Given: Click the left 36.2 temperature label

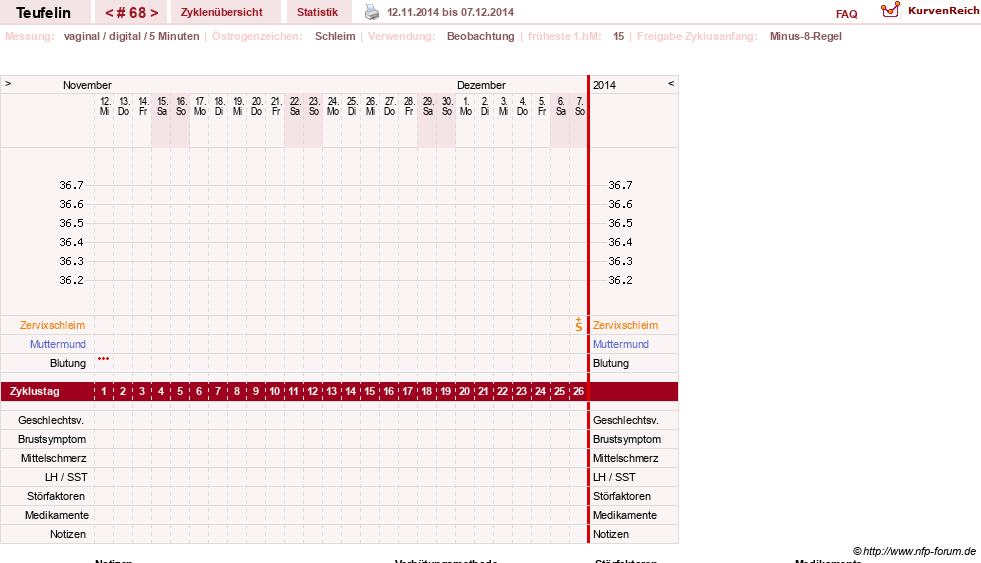Looking at the screenshot, I should (71, 280).
